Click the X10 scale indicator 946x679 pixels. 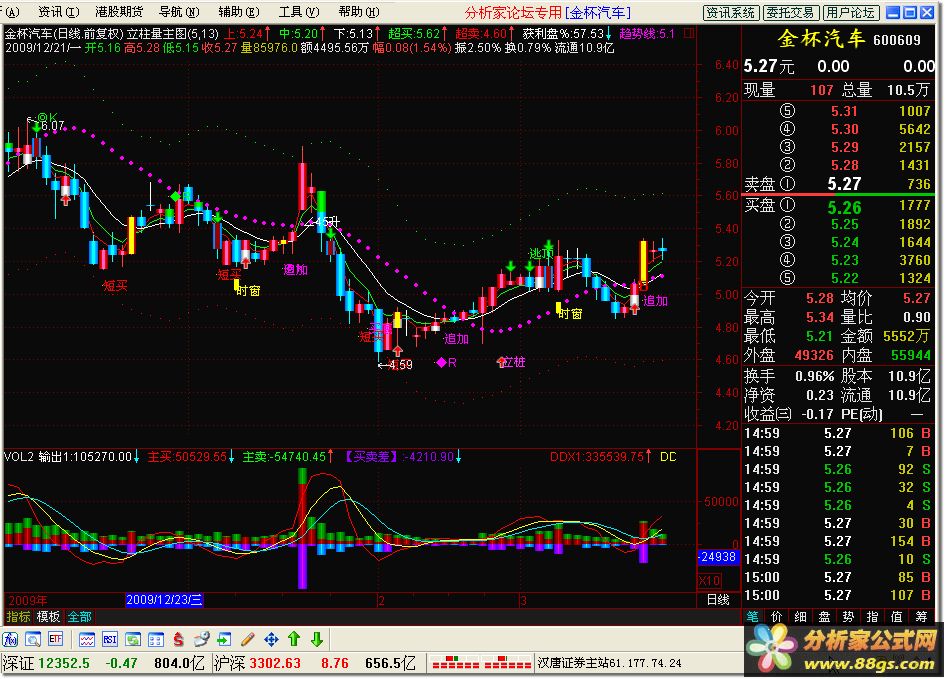pyautogui.click(x=709, y=581)
